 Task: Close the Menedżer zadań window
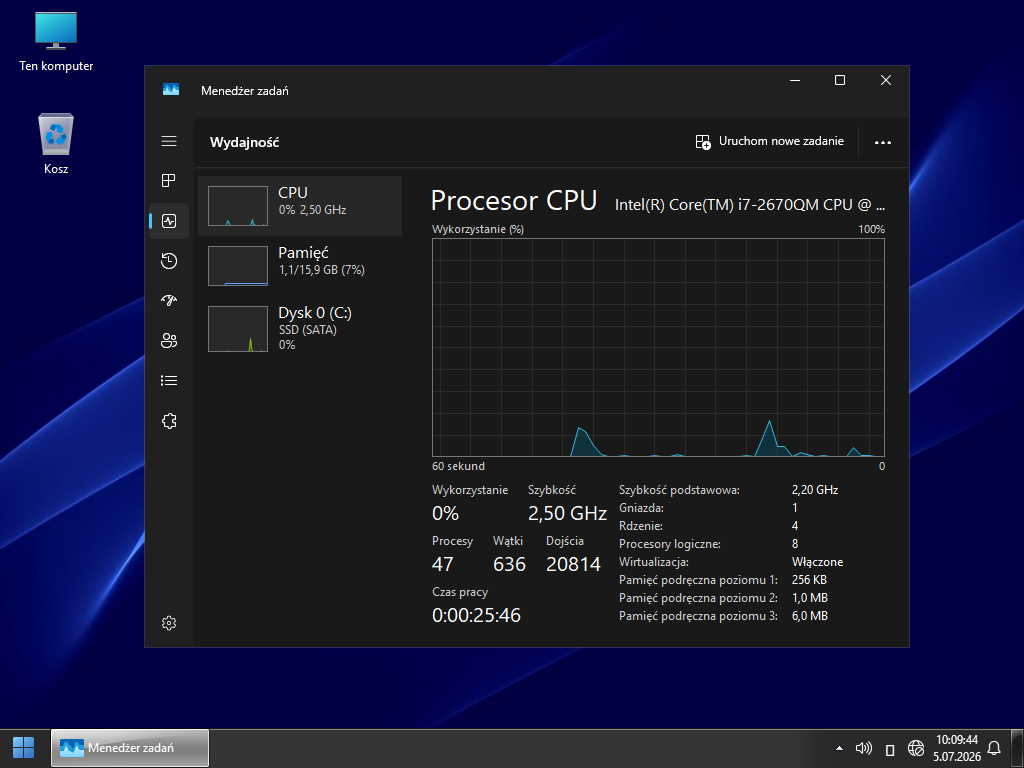(x=886, y=80)
